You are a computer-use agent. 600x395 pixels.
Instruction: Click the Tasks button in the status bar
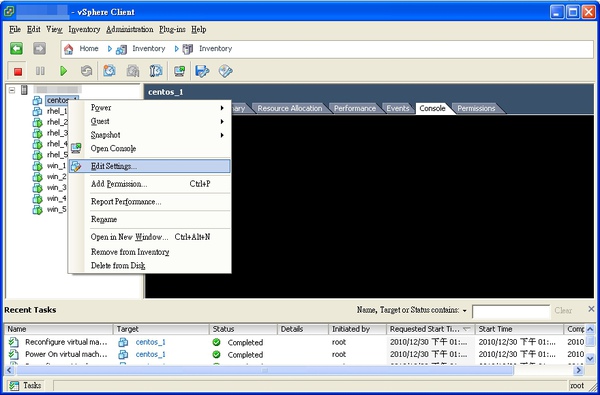coord(25,386)
